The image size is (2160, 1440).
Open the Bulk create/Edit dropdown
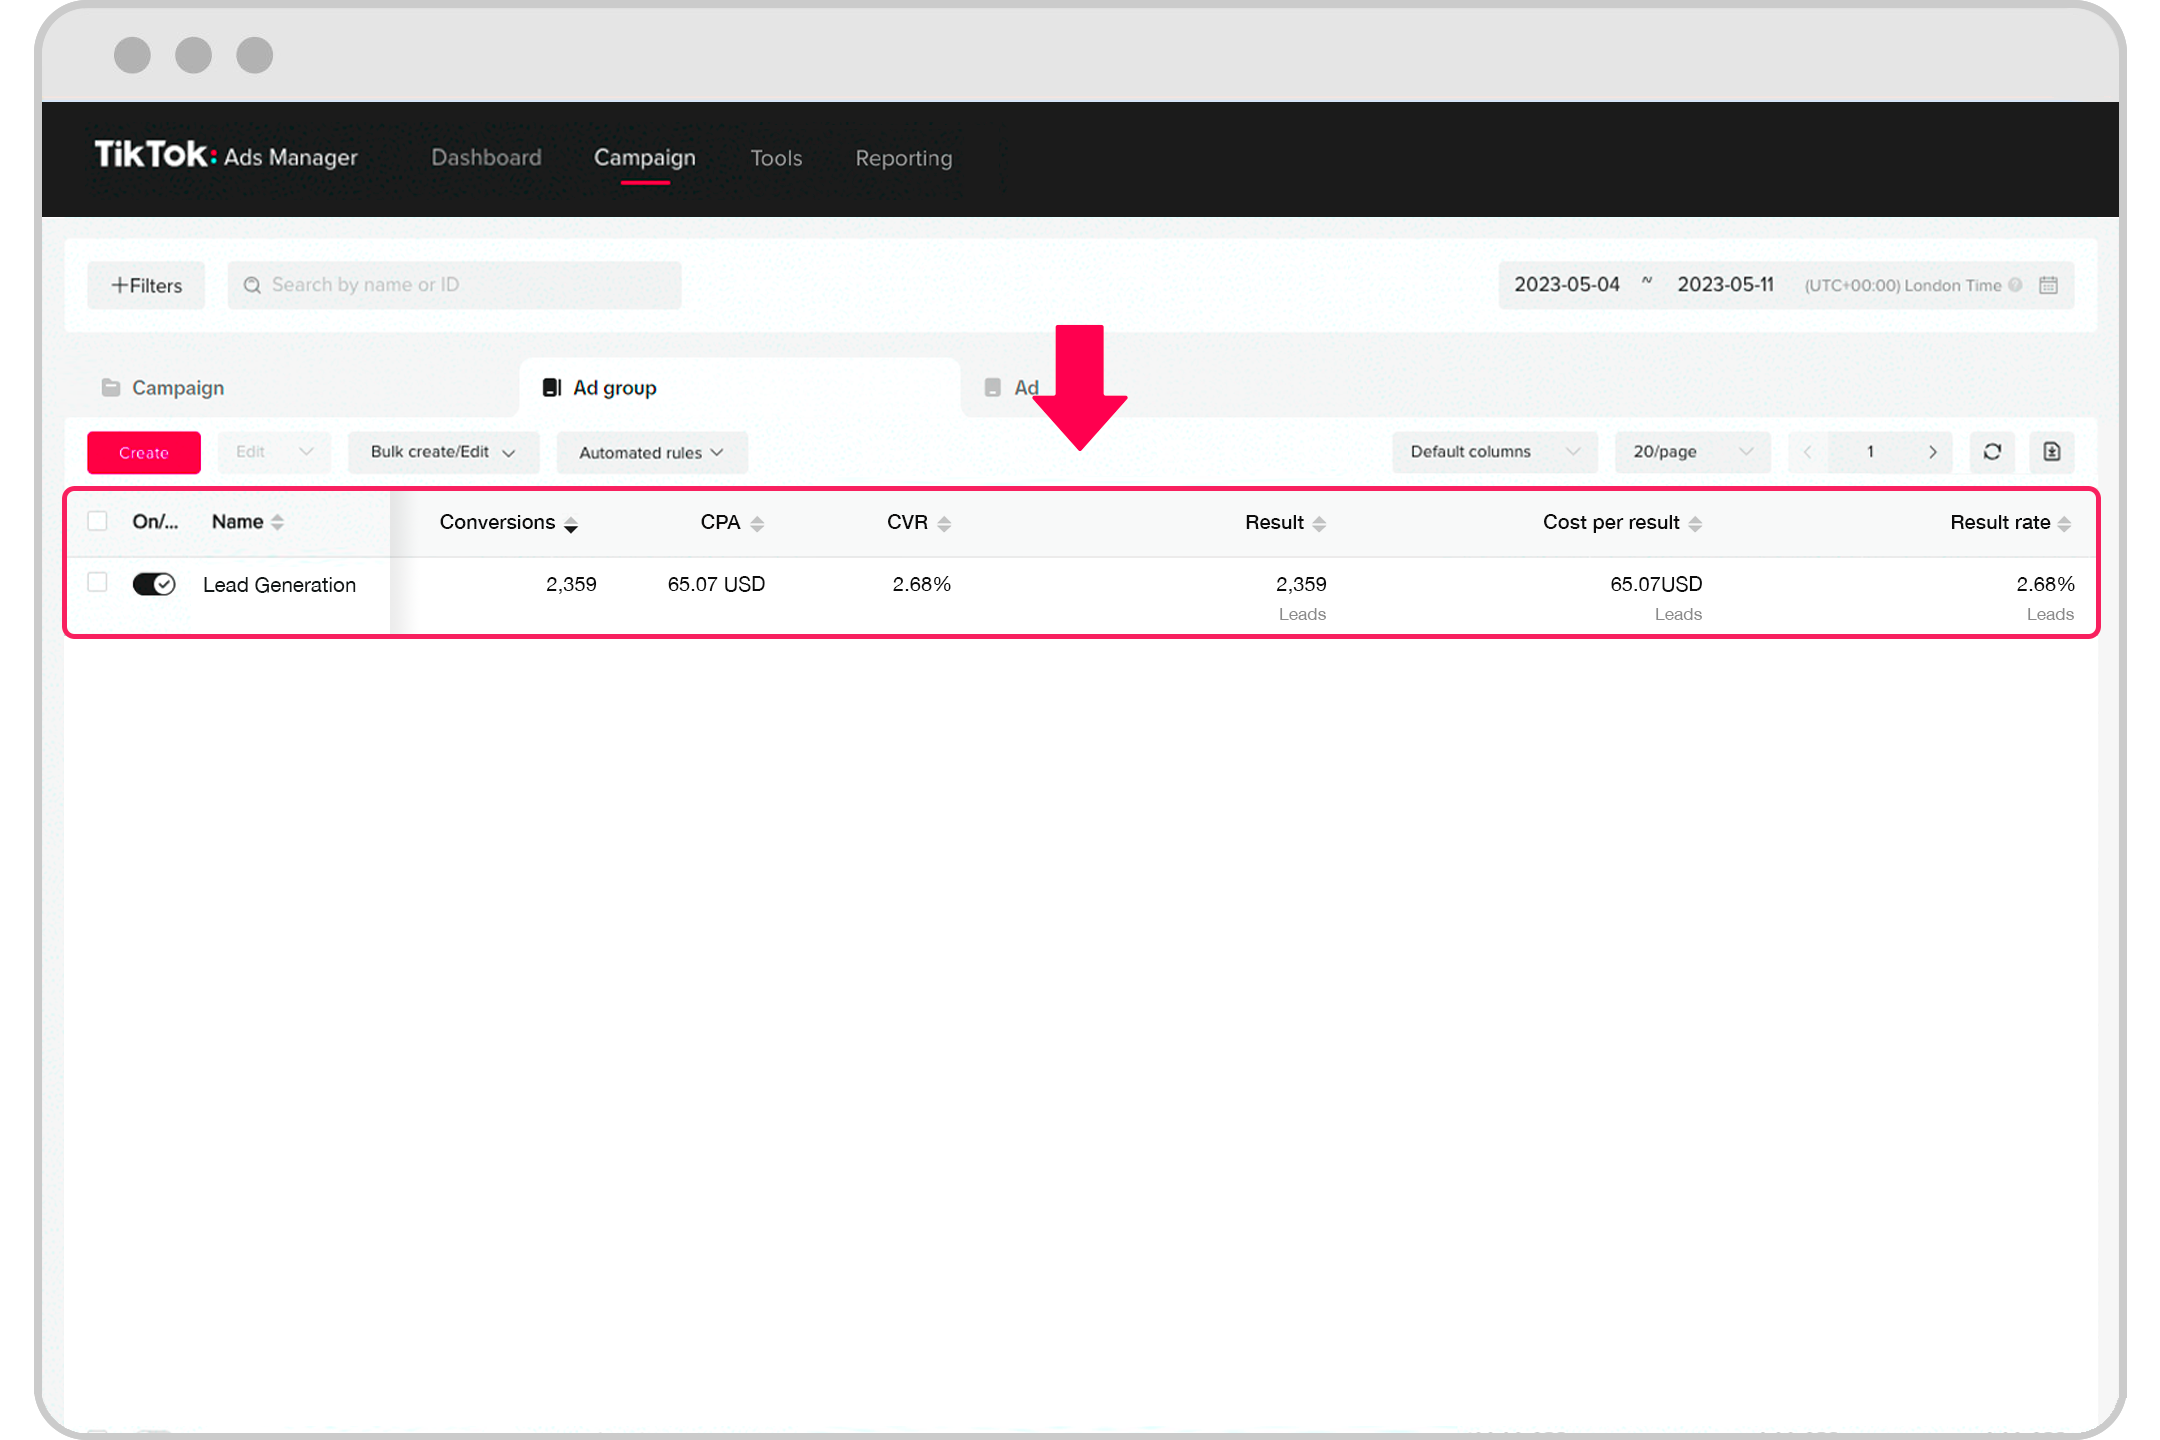tap(442, 452)
